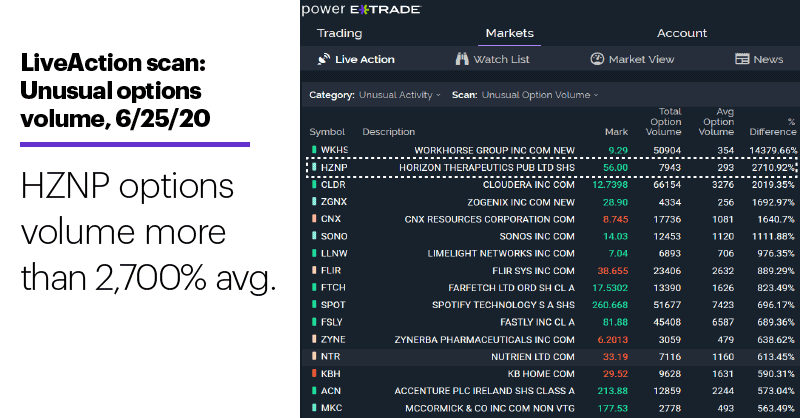800x418 pixels.
Task: Click average option volume 7423
Action: pos(723,305)
